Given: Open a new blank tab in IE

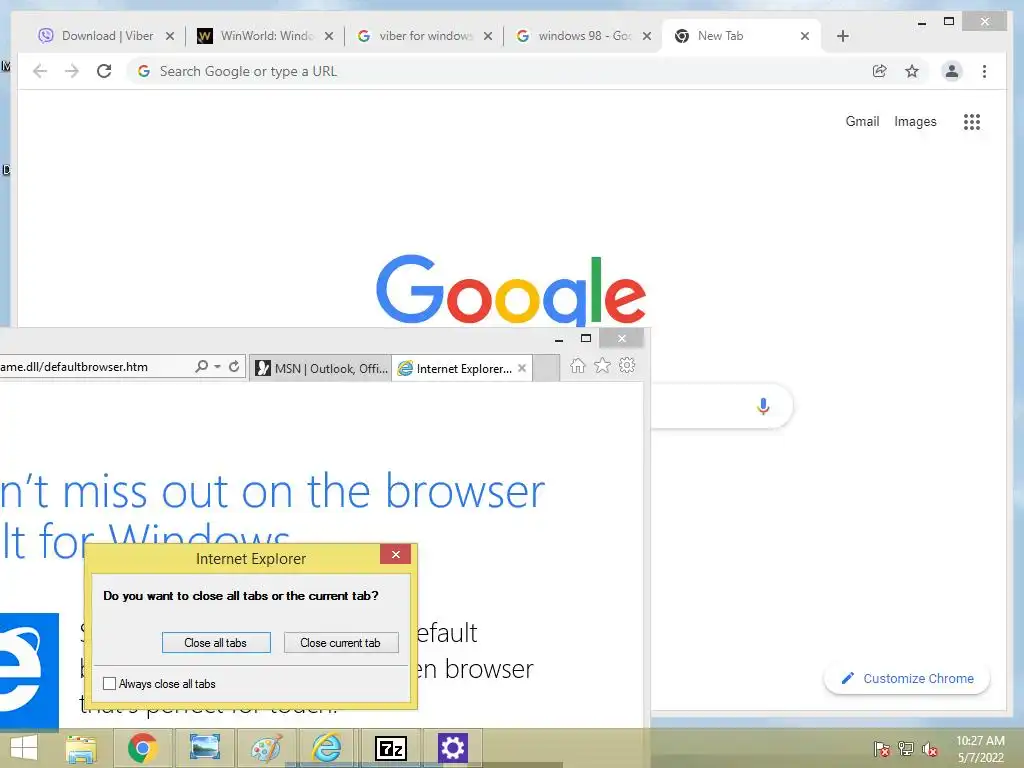Looking at the screenshot, I should (546, 368).
